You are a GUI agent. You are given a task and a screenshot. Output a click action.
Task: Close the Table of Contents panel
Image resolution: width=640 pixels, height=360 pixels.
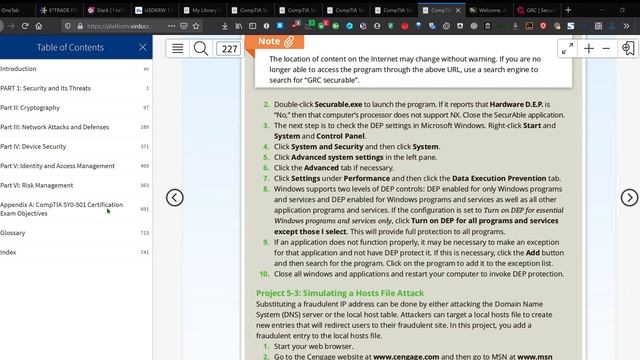[x=142, y=47]
